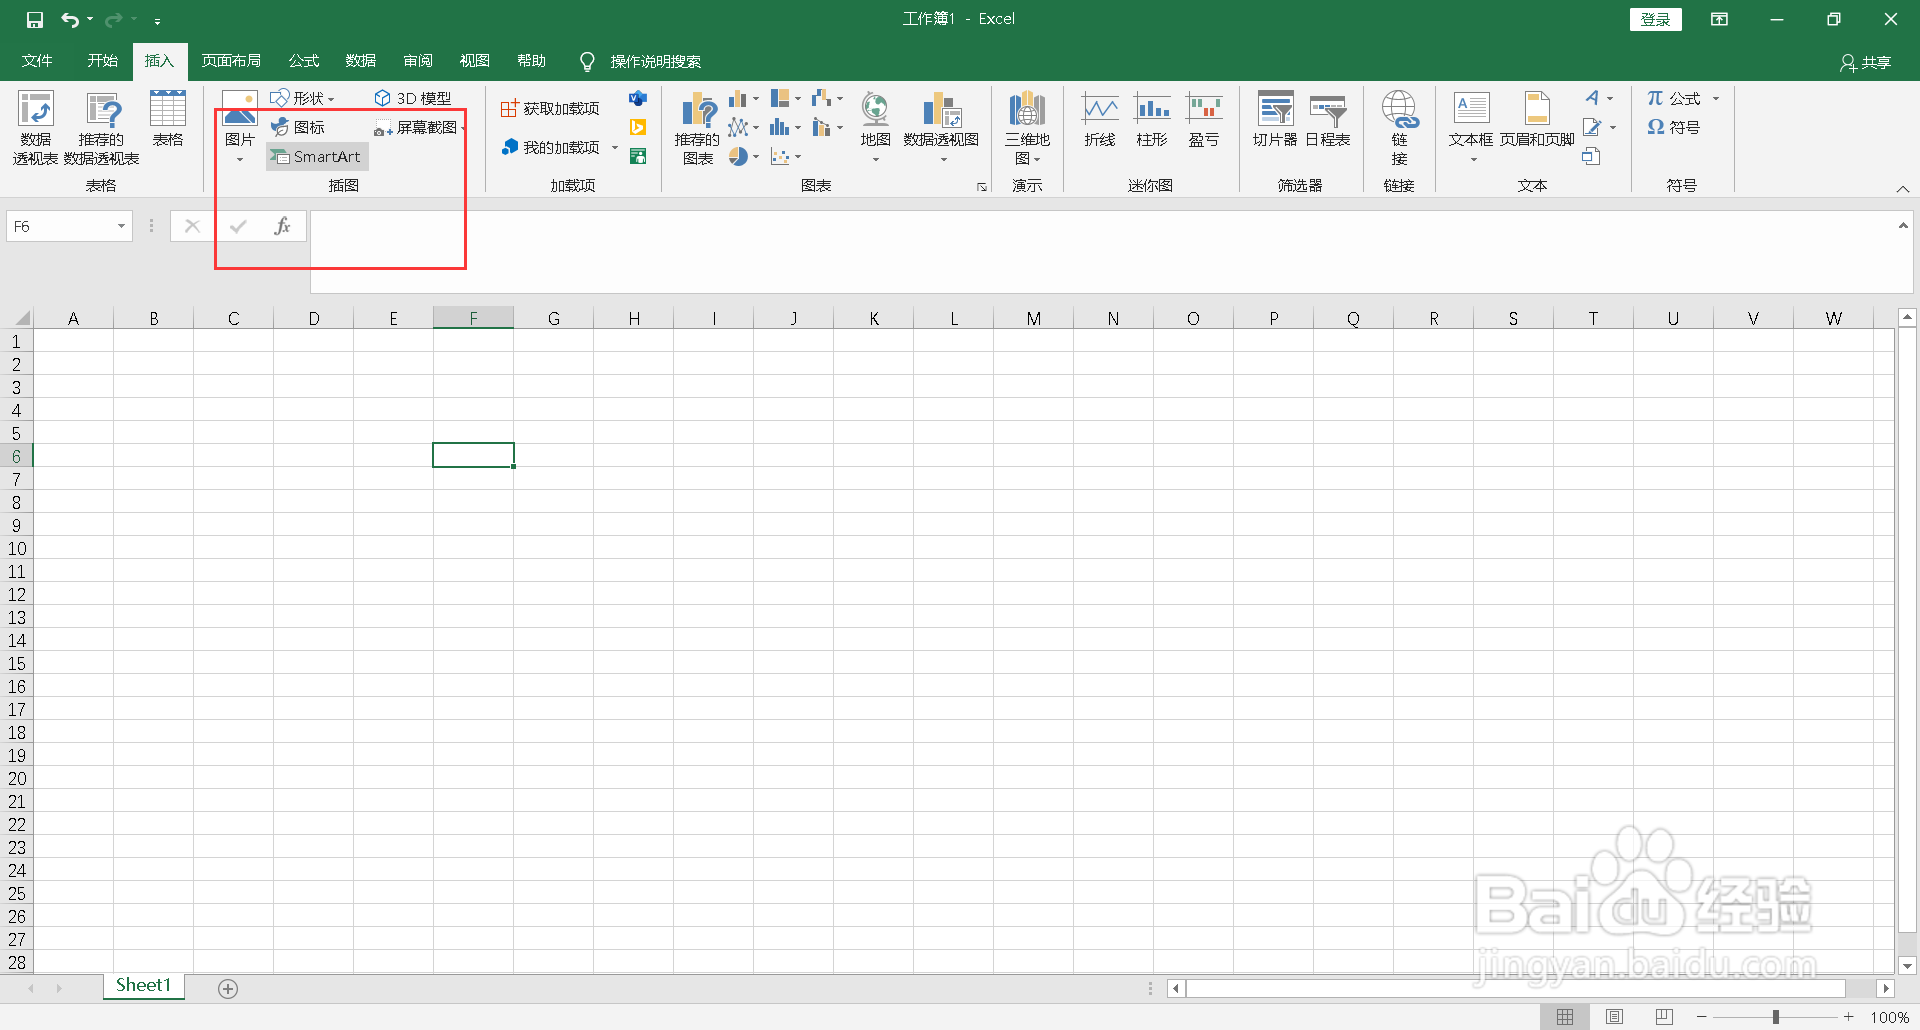Viewport: 1920px width, 1030px height.
Task: Open the 文件 File tab
Action: pos(37,61)
